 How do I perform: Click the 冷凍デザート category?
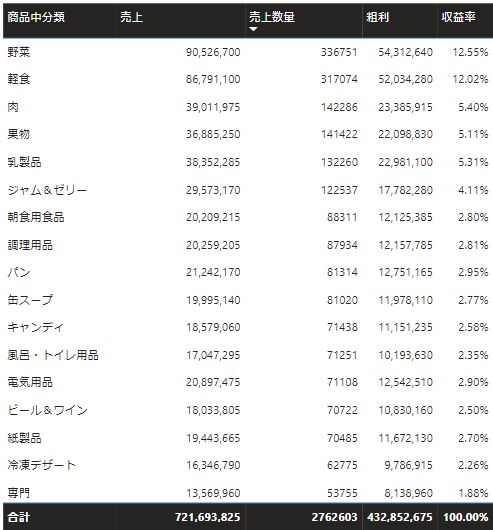[x=42, y=465]
